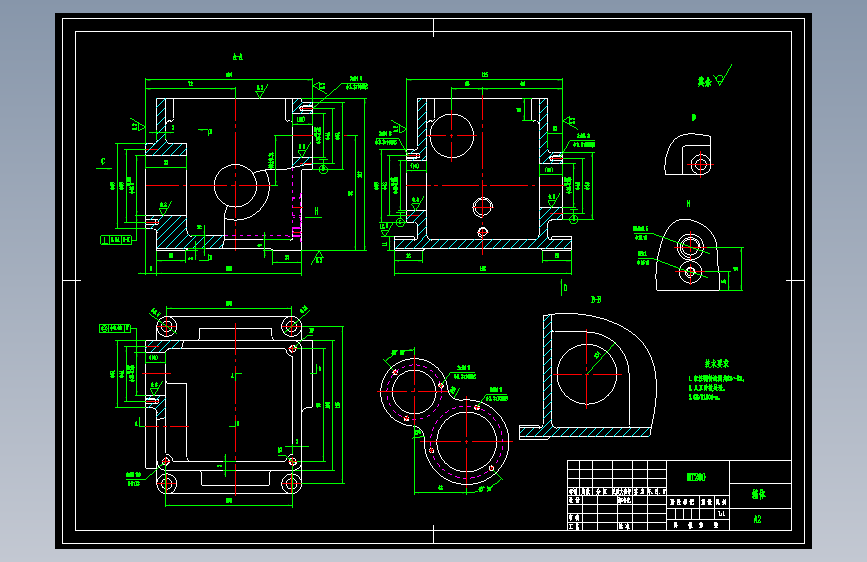Select the upper thread callout left of view H

pyautogui.click(x=640, y=232)
